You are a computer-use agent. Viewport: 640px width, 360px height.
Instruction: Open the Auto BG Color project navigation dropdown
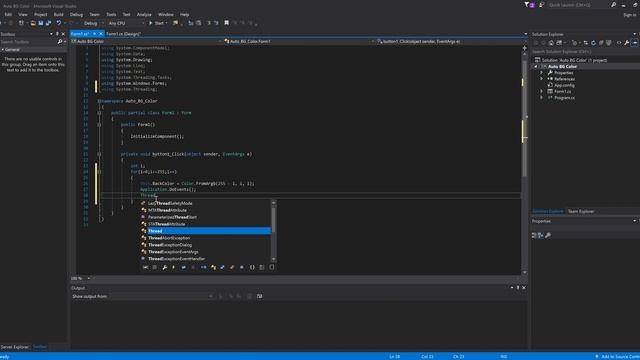[x=147, y=41]
